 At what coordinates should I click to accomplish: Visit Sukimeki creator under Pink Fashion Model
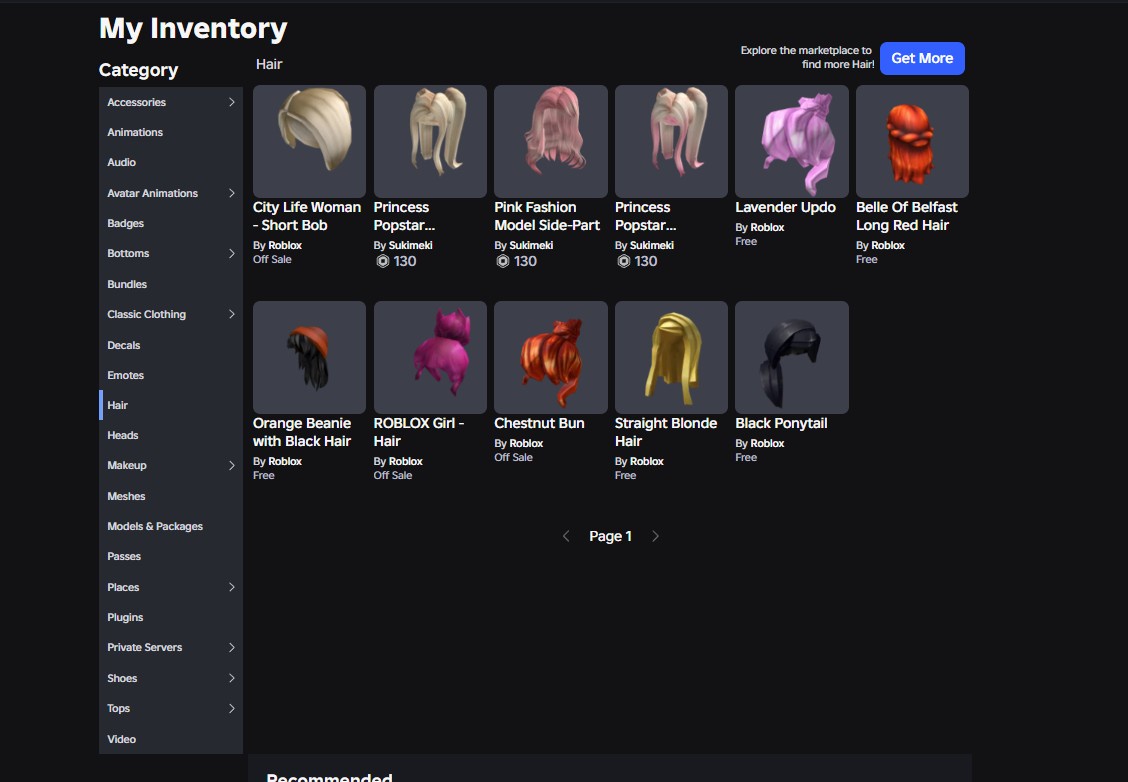[531, 245]
